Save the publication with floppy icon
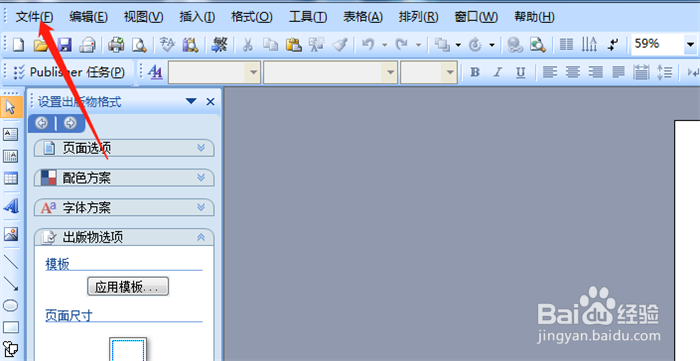 65,45
